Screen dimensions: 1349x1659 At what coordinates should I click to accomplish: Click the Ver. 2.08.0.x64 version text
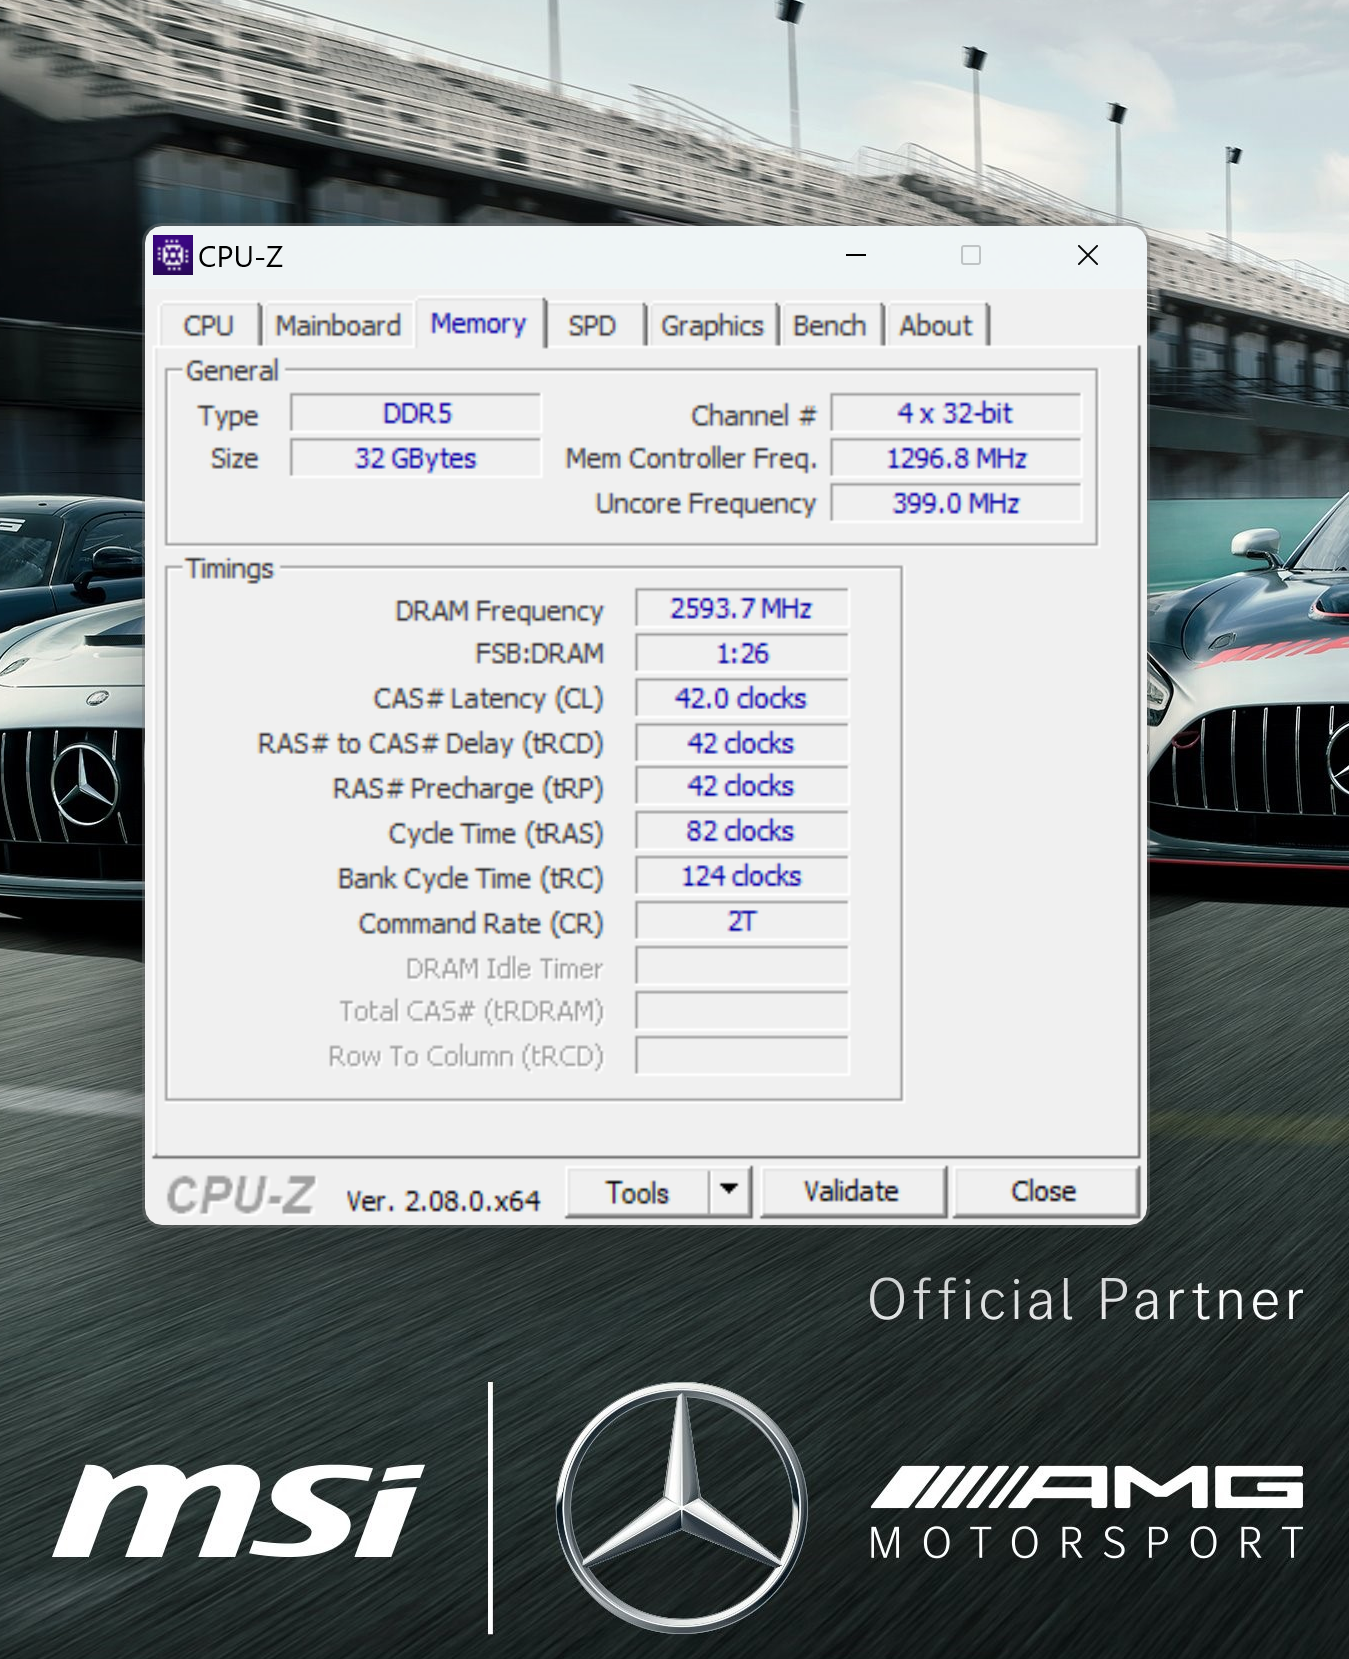pos(443,1201)
